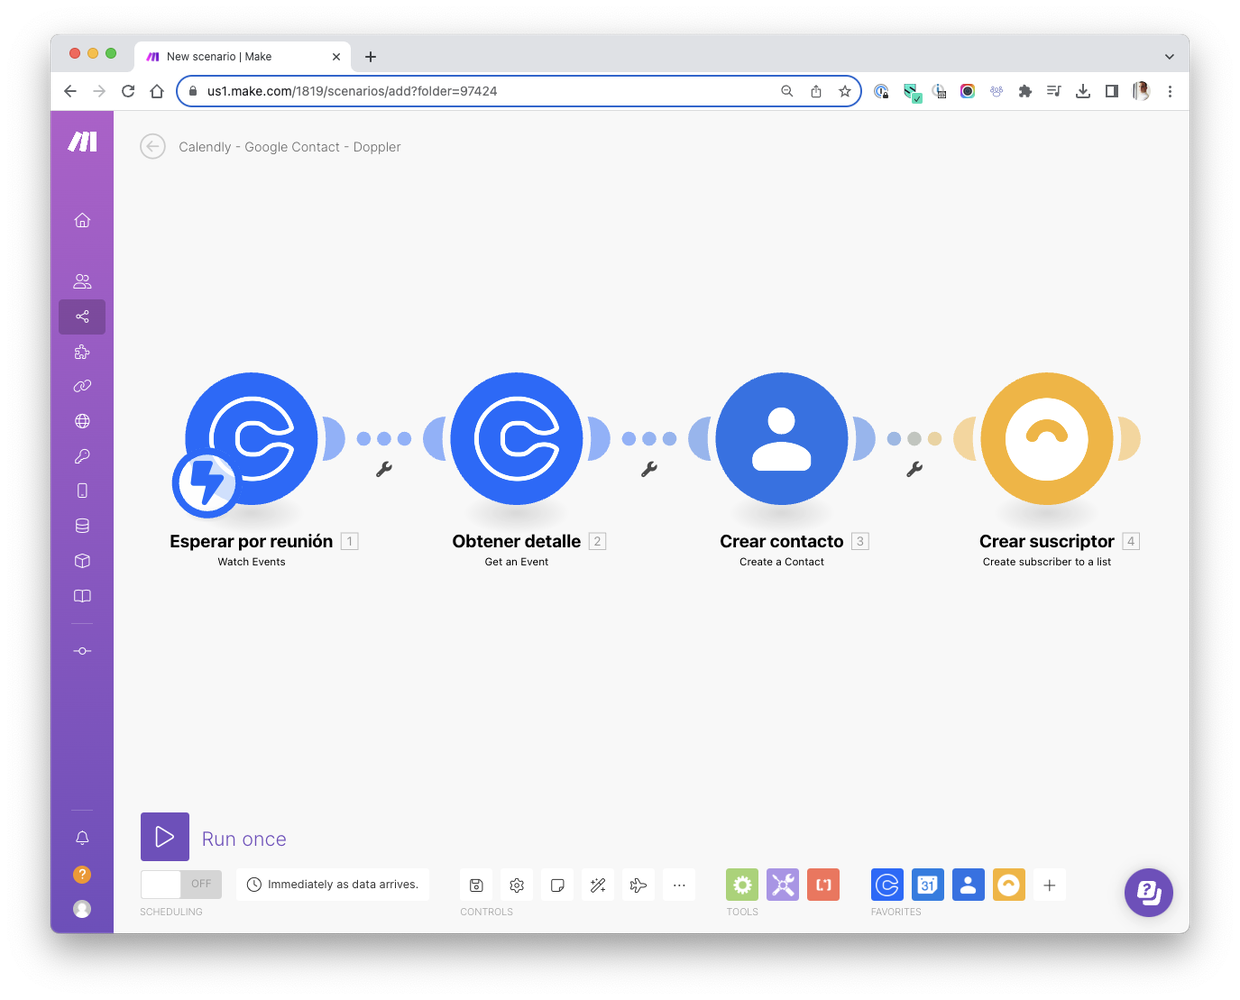
Task: Open the purple help chat bubble
Action: (1148, 892)
